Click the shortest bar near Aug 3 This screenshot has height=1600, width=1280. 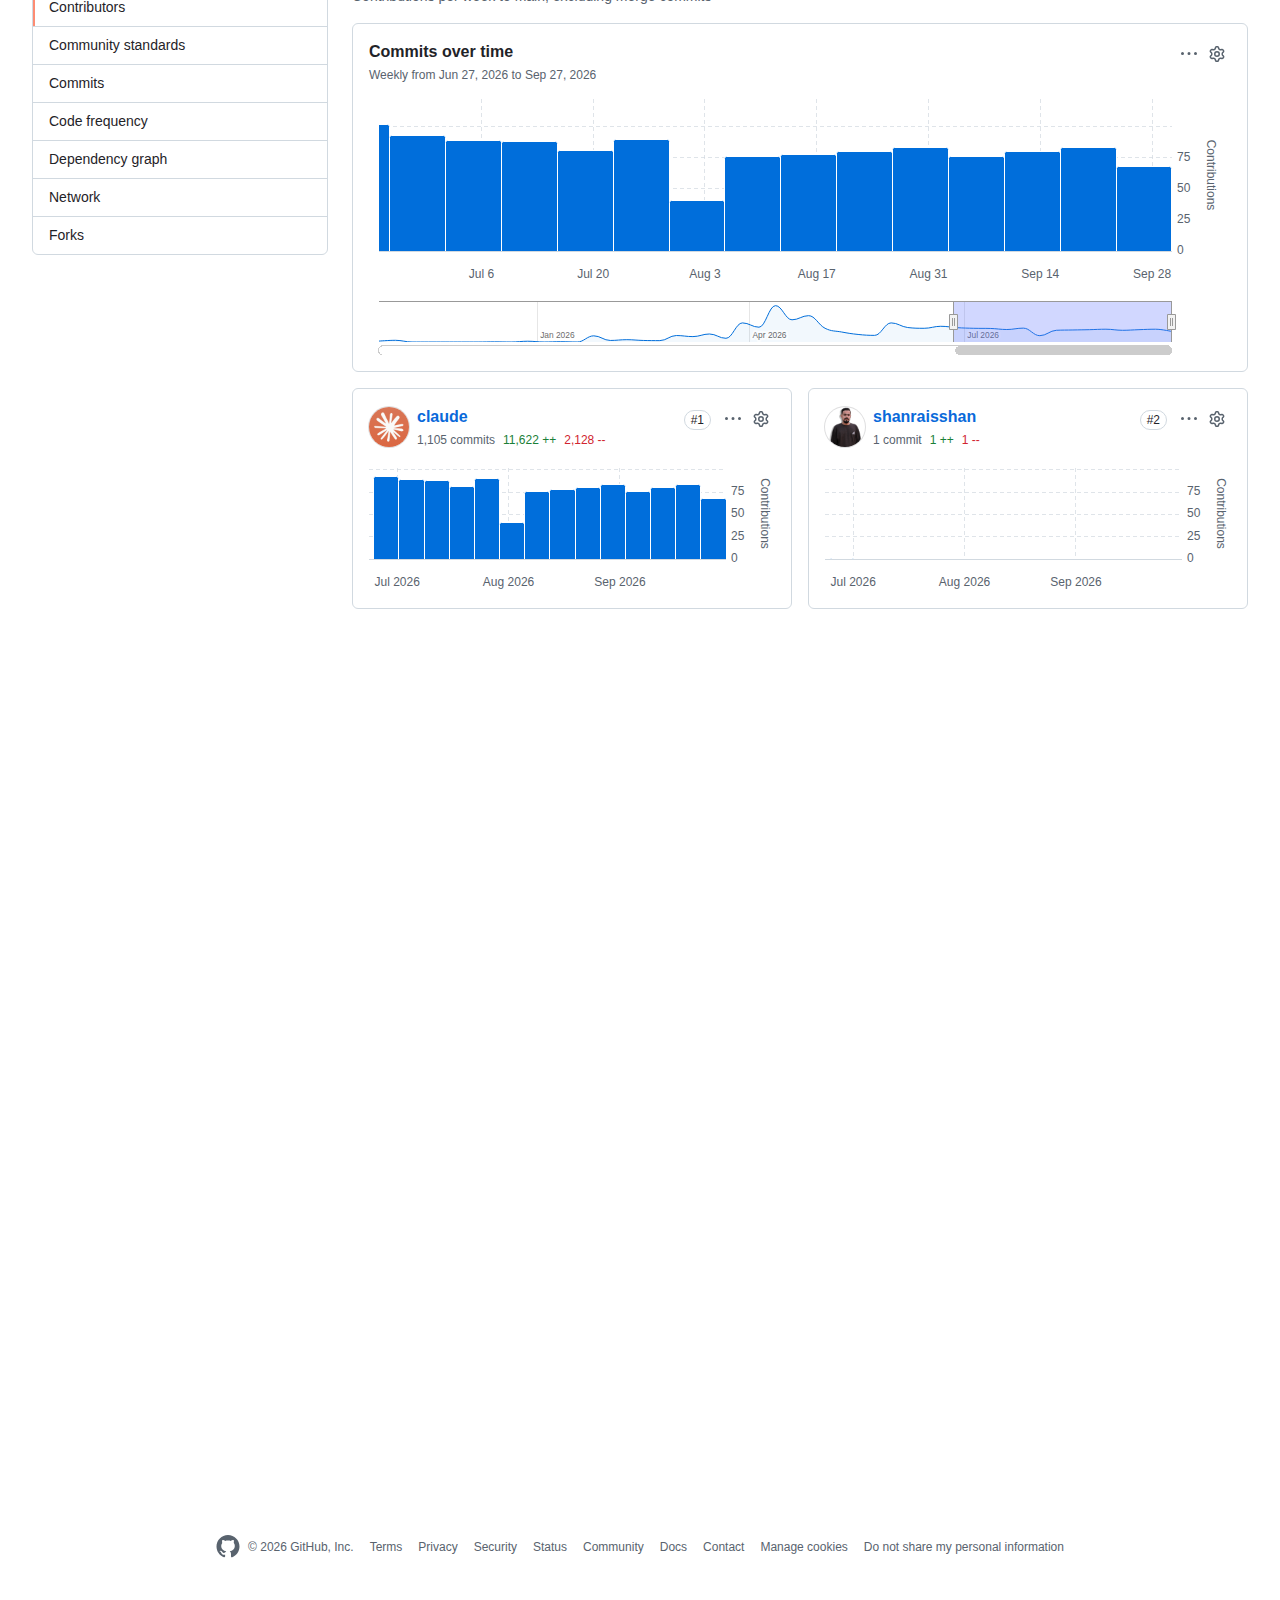pos(697,226)
